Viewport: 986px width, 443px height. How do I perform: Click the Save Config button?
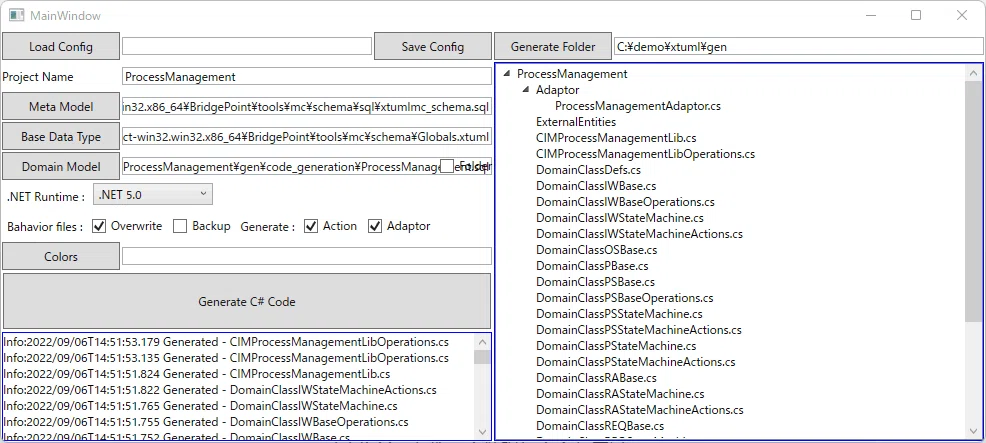tap(433, 47)
